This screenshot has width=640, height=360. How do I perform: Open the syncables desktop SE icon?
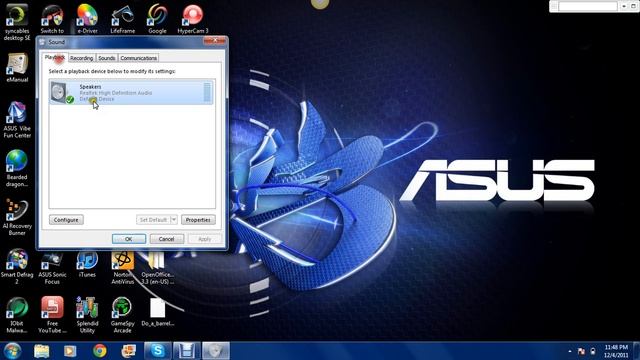coord(17,22)
